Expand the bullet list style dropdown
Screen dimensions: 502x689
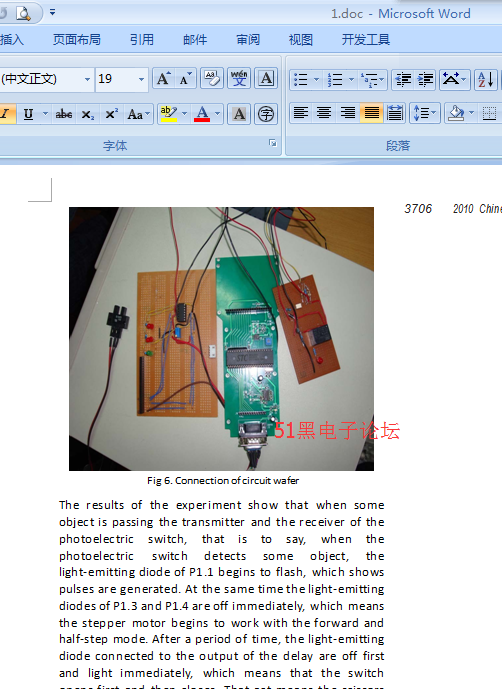pyautogui.click(x=316, y=80)
